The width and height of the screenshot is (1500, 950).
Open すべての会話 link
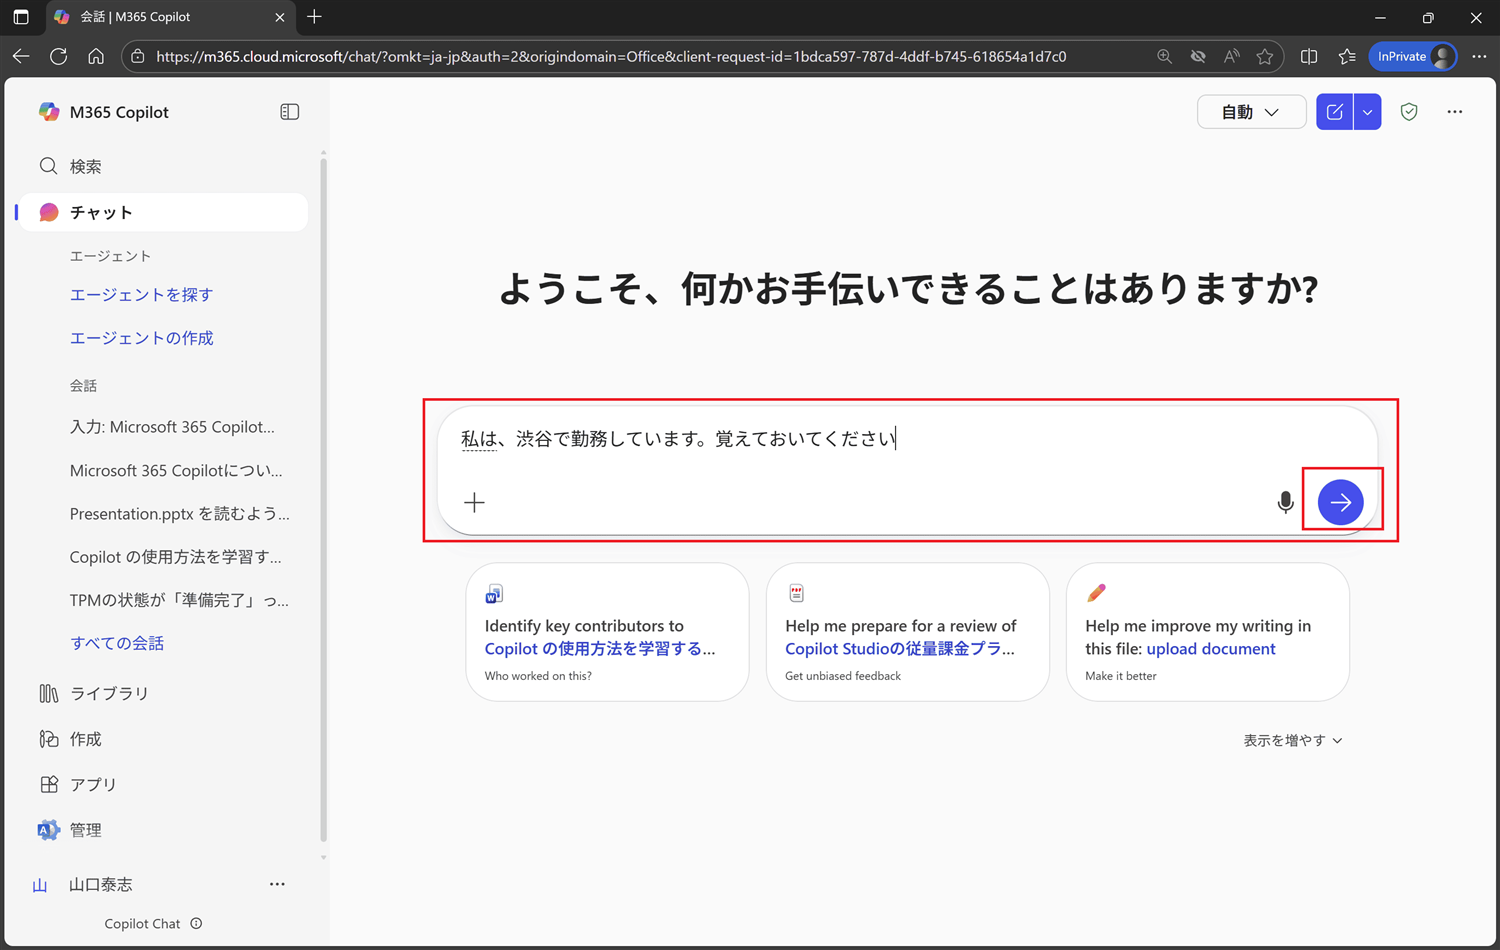click(117, 643)
